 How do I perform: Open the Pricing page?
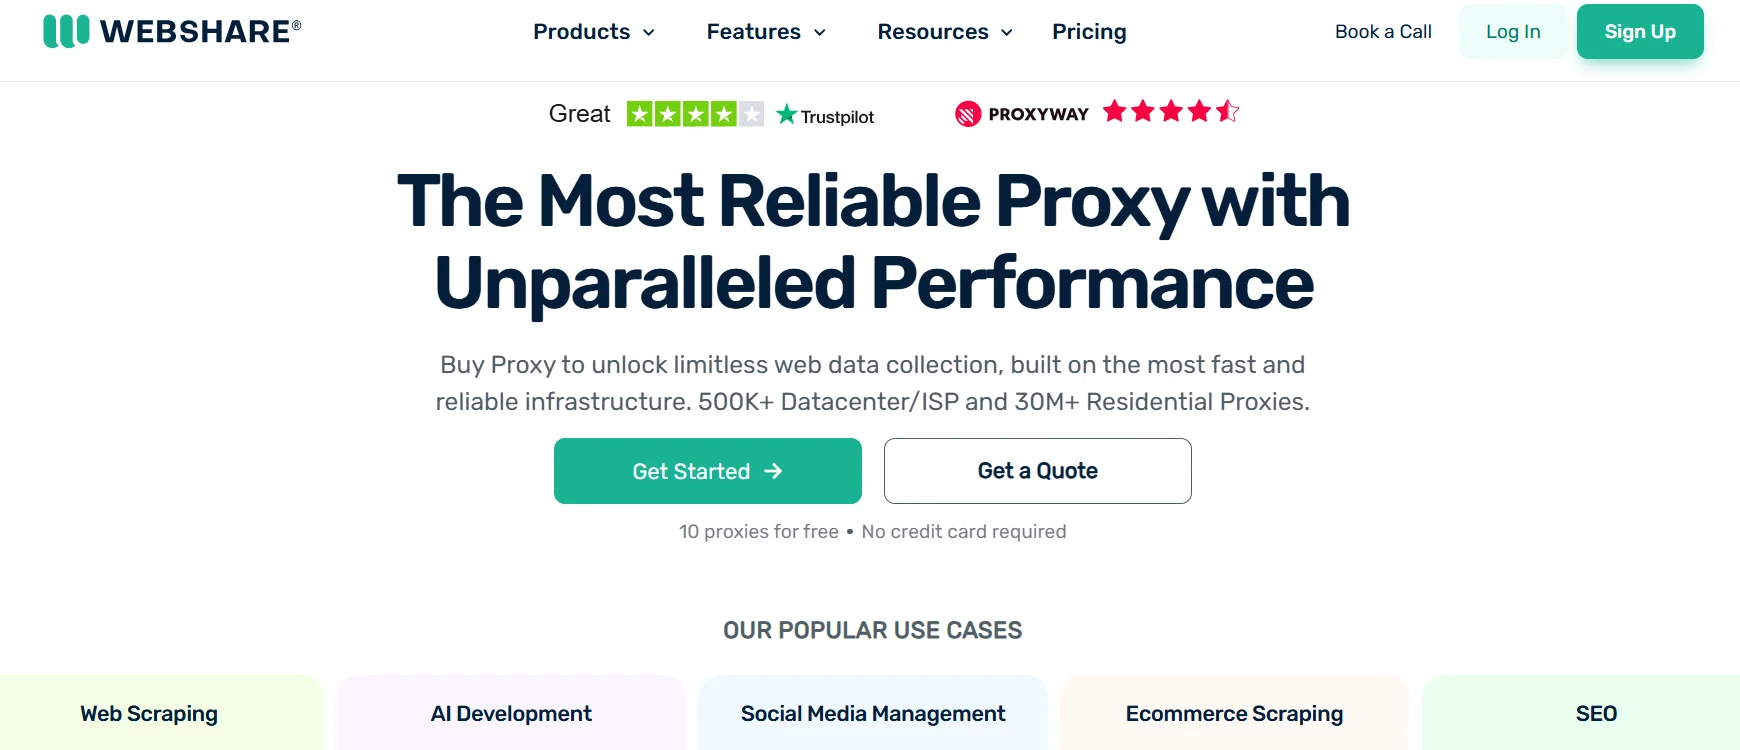coord(1089,31)
